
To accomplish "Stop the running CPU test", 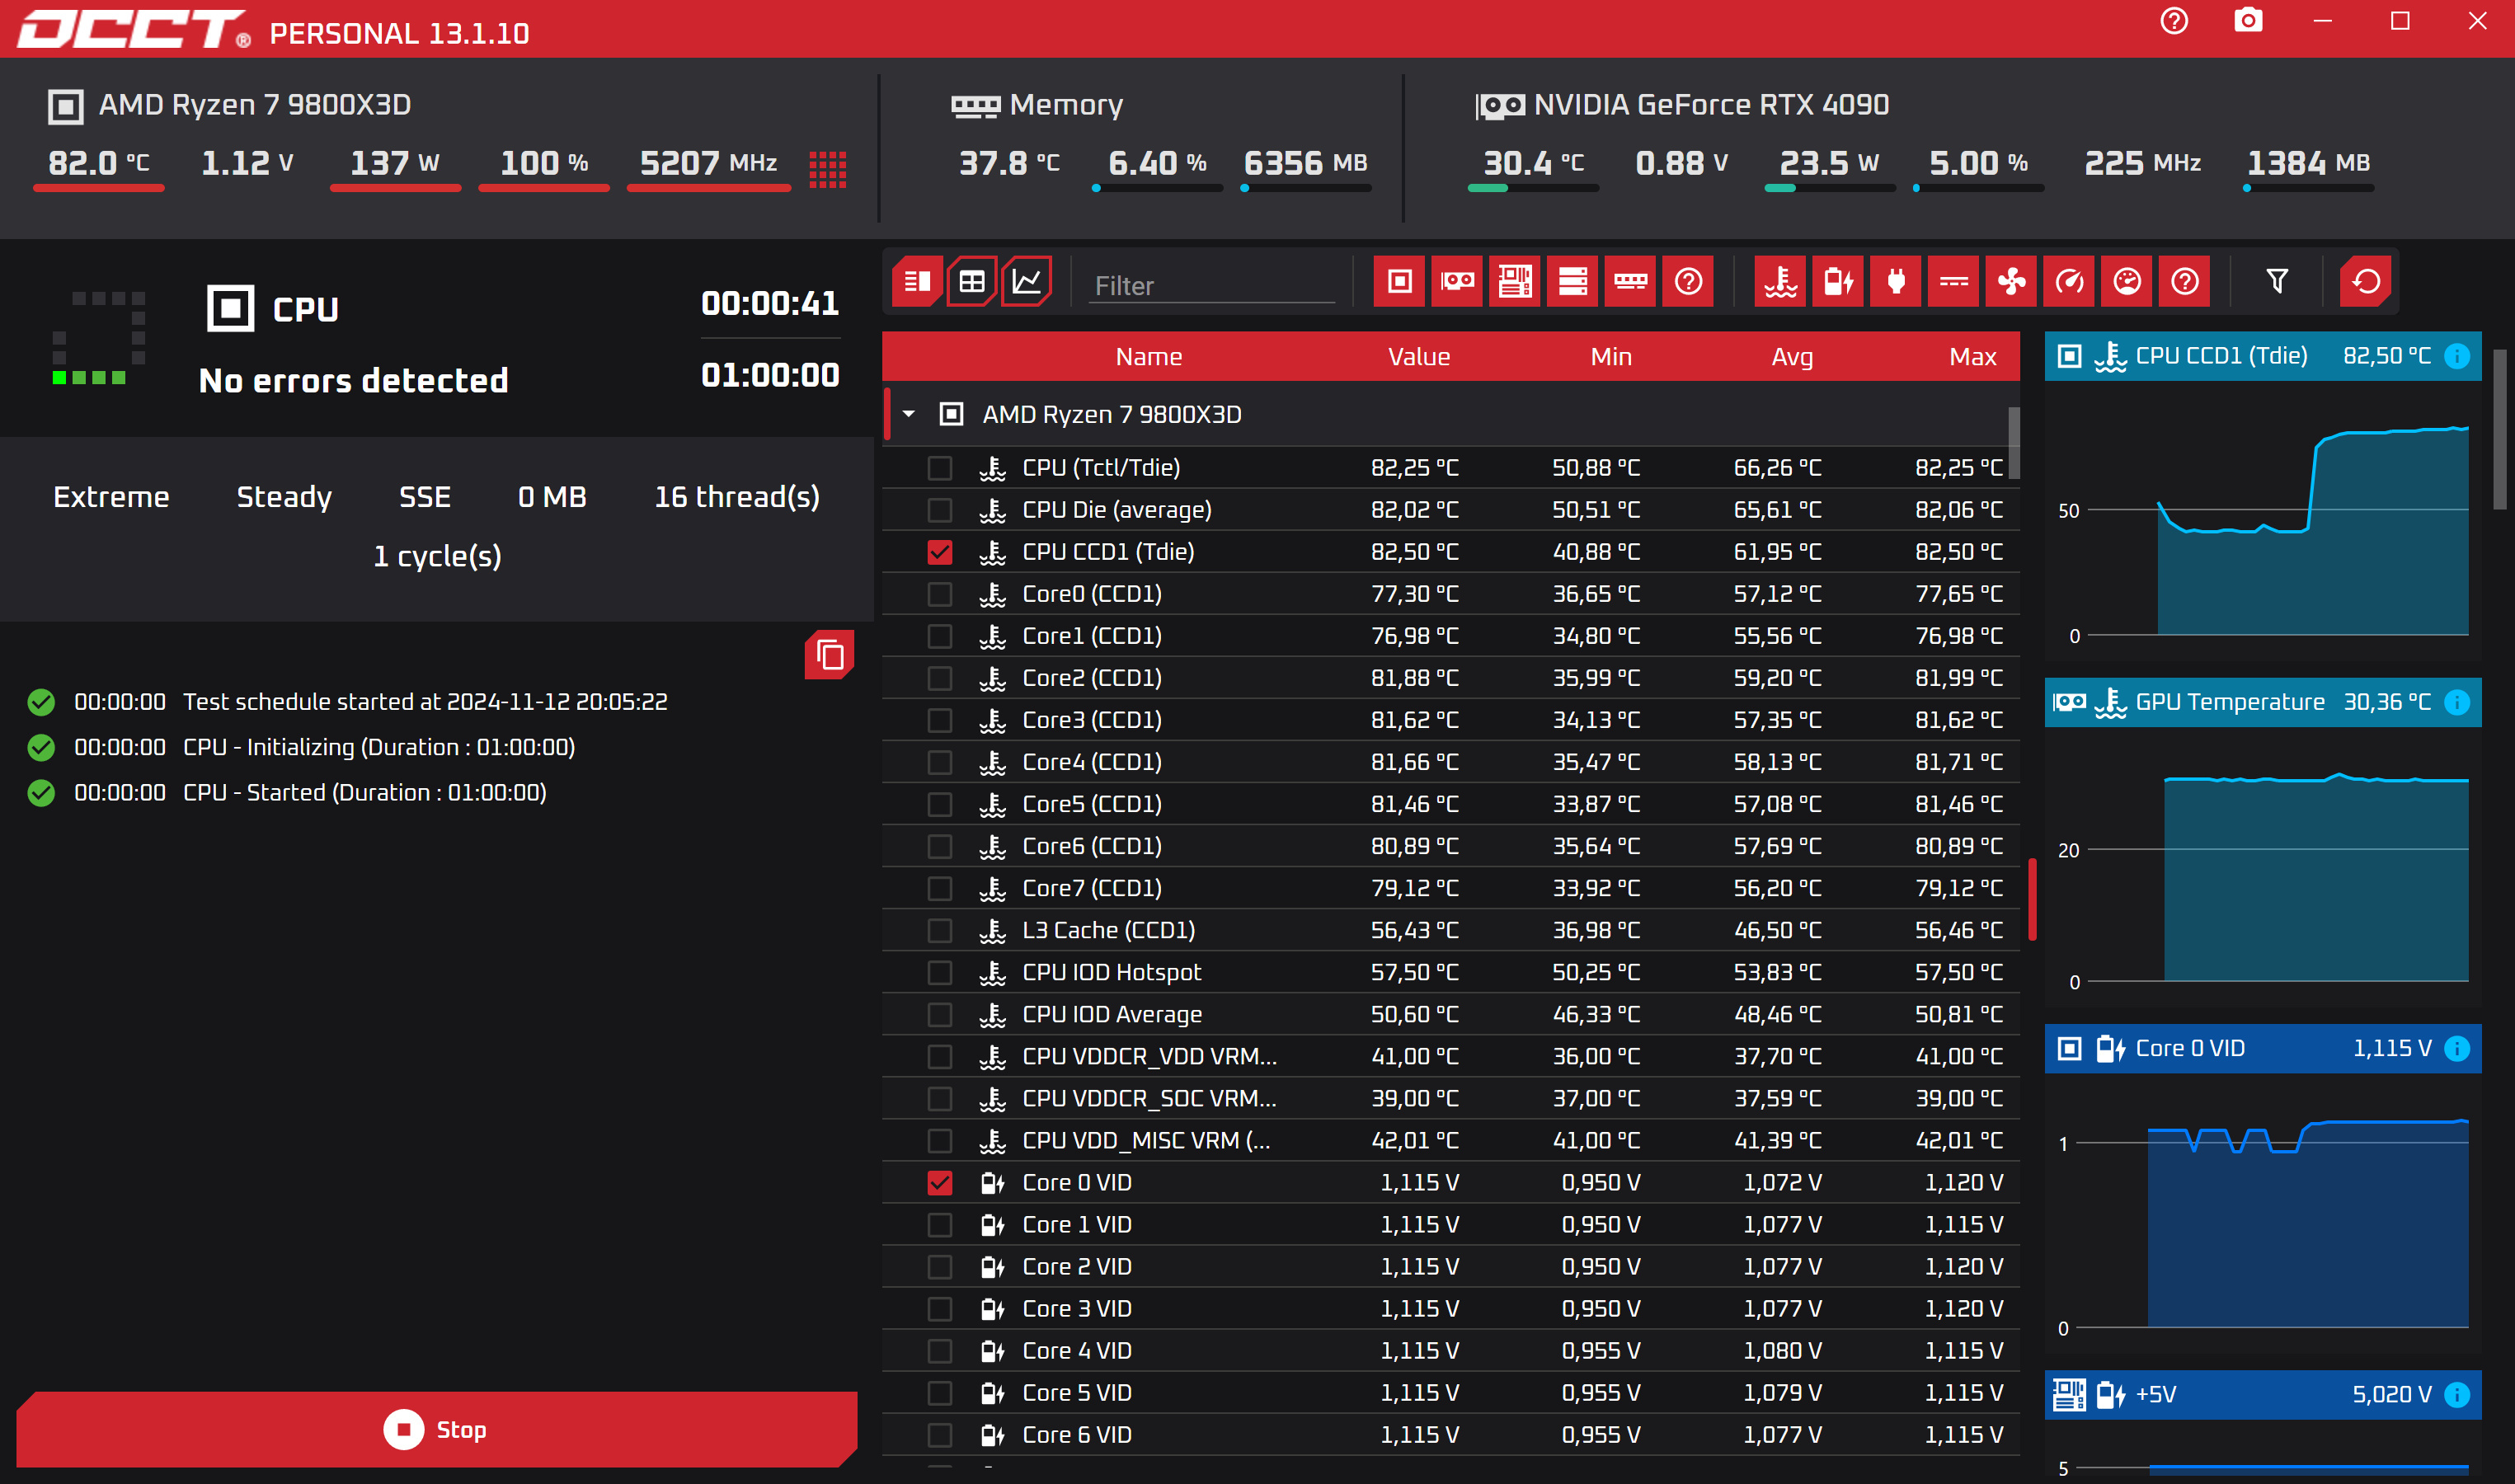I will point(436,1430).
